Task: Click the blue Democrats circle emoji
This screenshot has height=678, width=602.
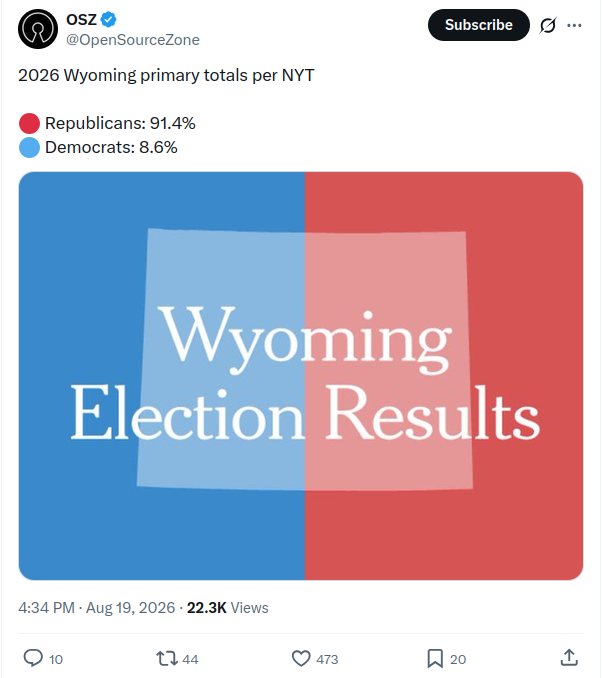Action: point(29,147)
